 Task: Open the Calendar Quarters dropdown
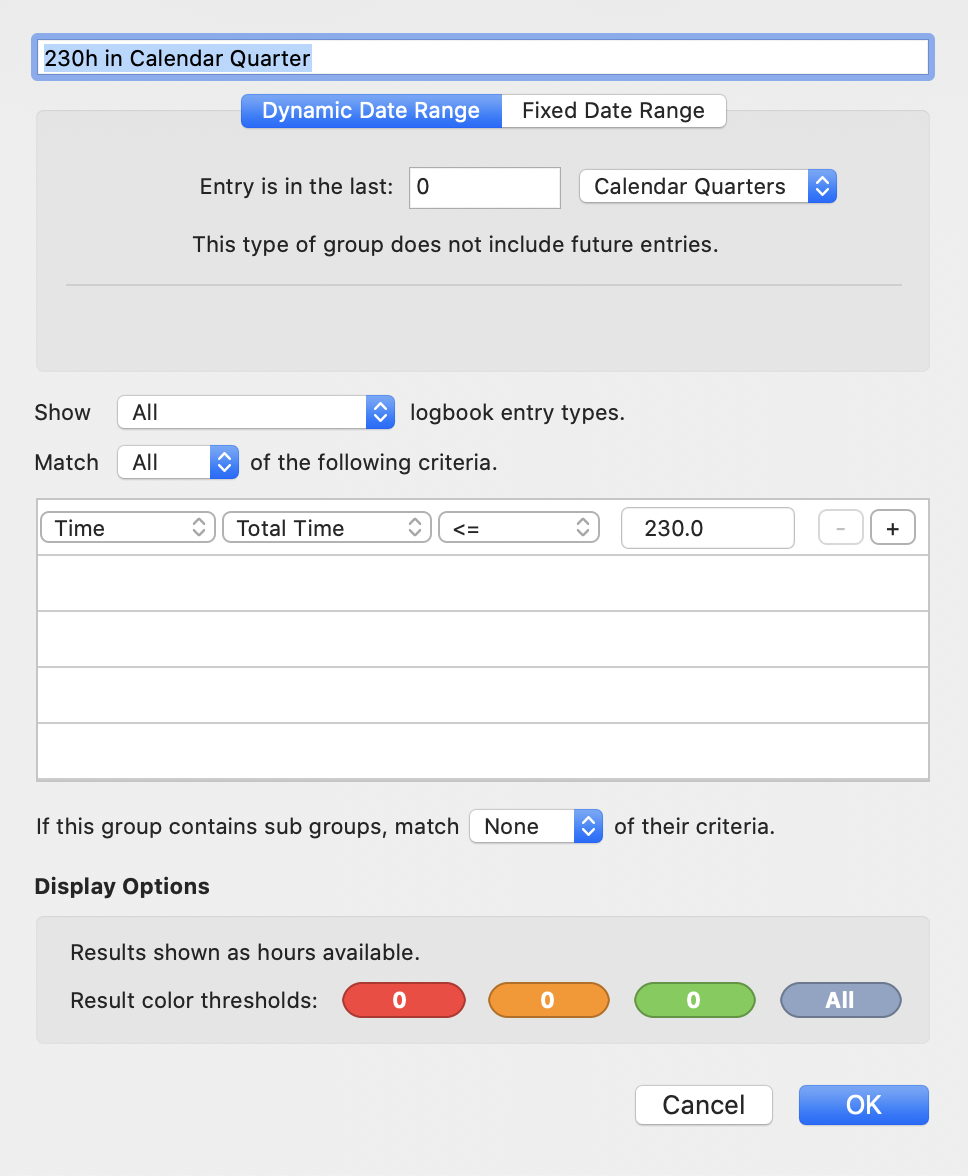pos(708,186)
